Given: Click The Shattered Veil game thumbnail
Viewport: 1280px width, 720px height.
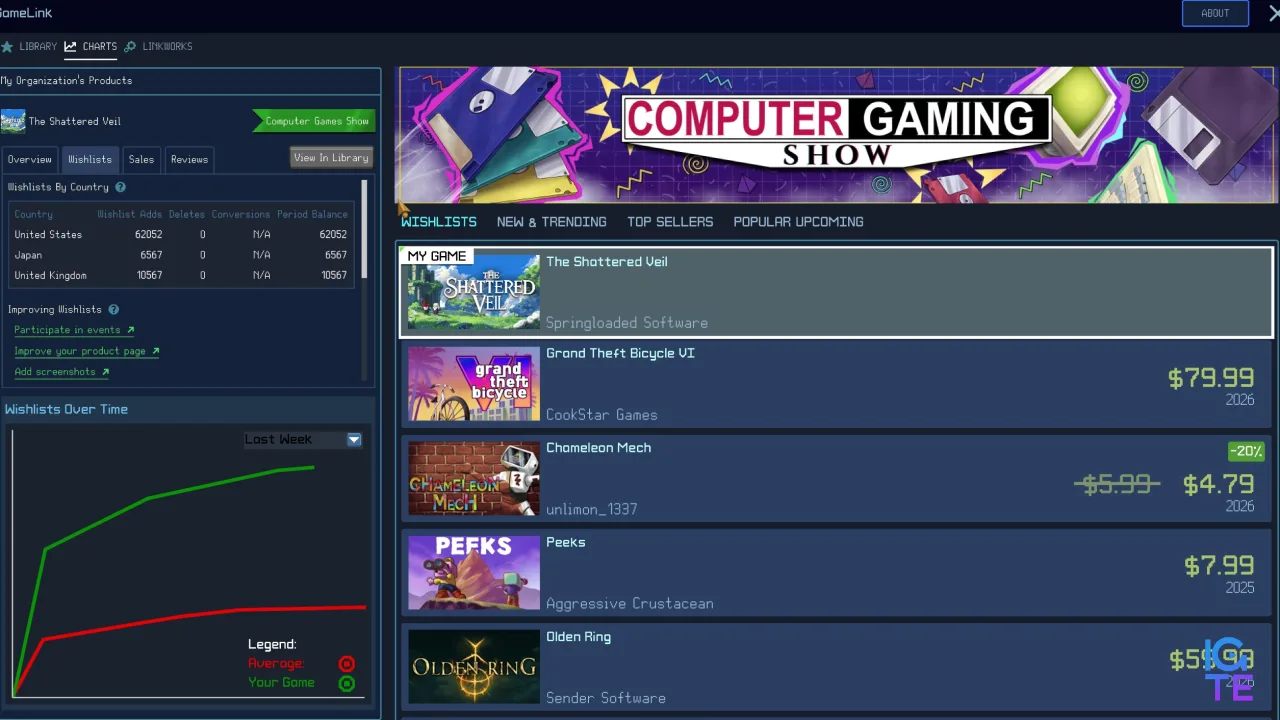Looking at the screenshot, I should (474, 292).
